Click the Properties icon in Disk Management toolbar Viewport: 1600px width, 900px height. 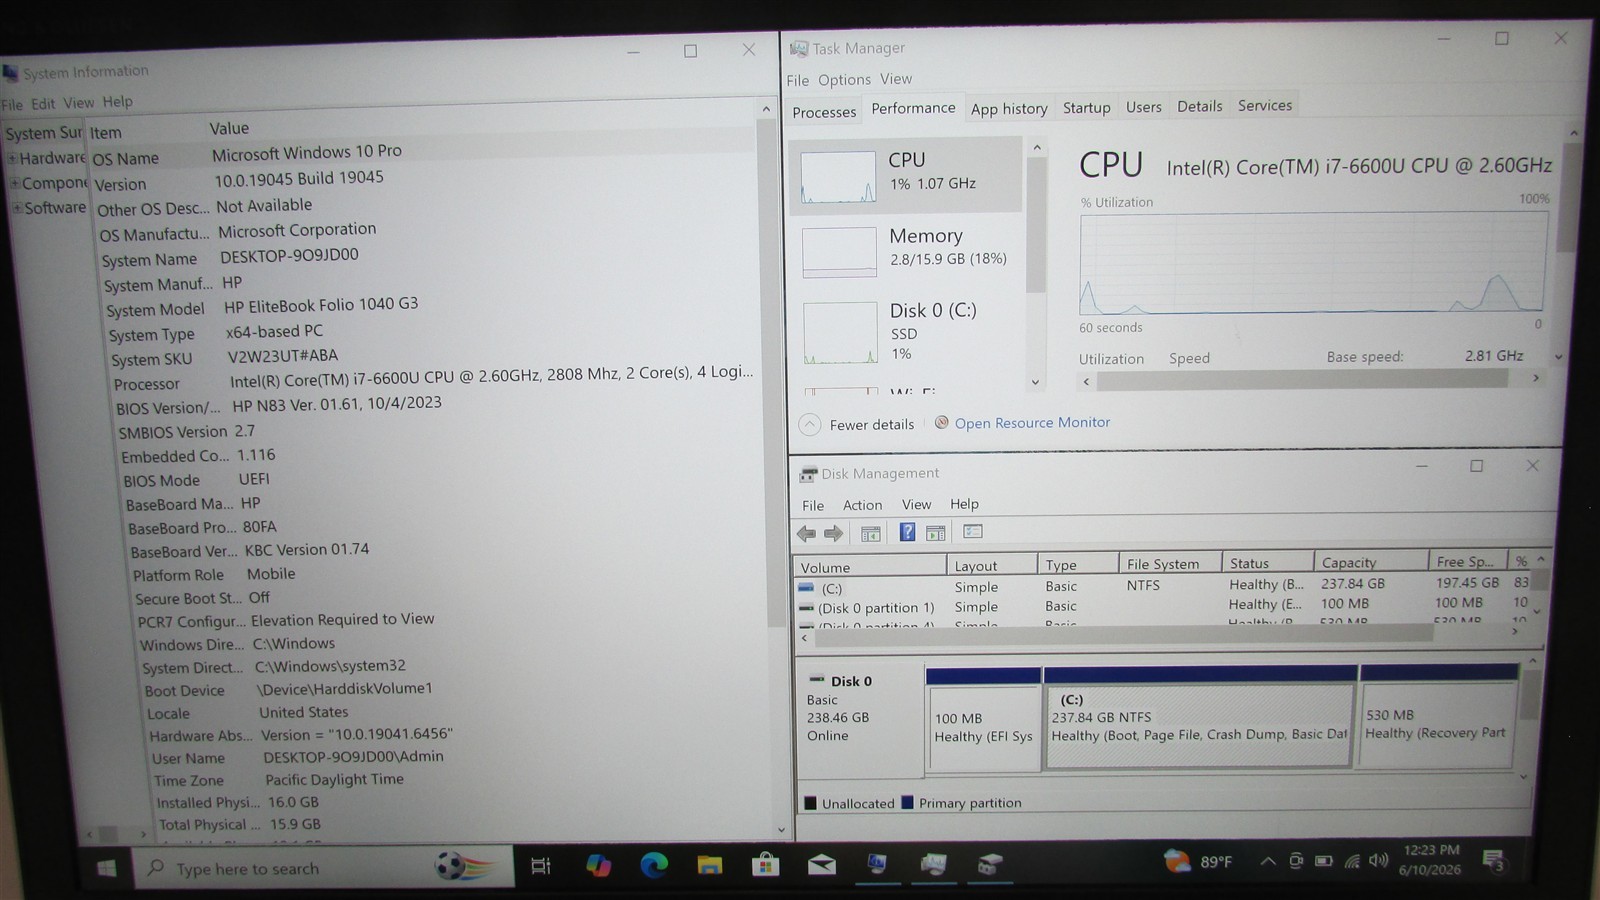click(973, 532)
